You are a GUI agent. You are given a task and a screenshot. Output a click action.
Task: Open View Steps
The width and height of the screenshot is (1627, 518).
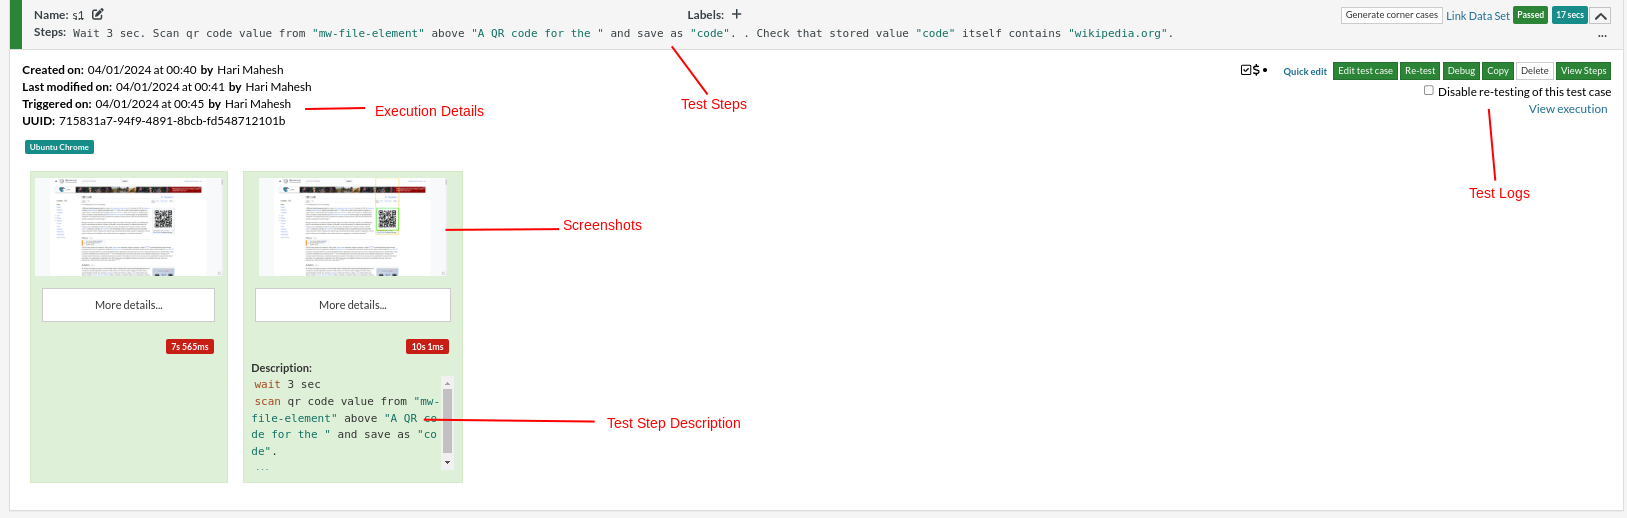[x=1583, y=71]
